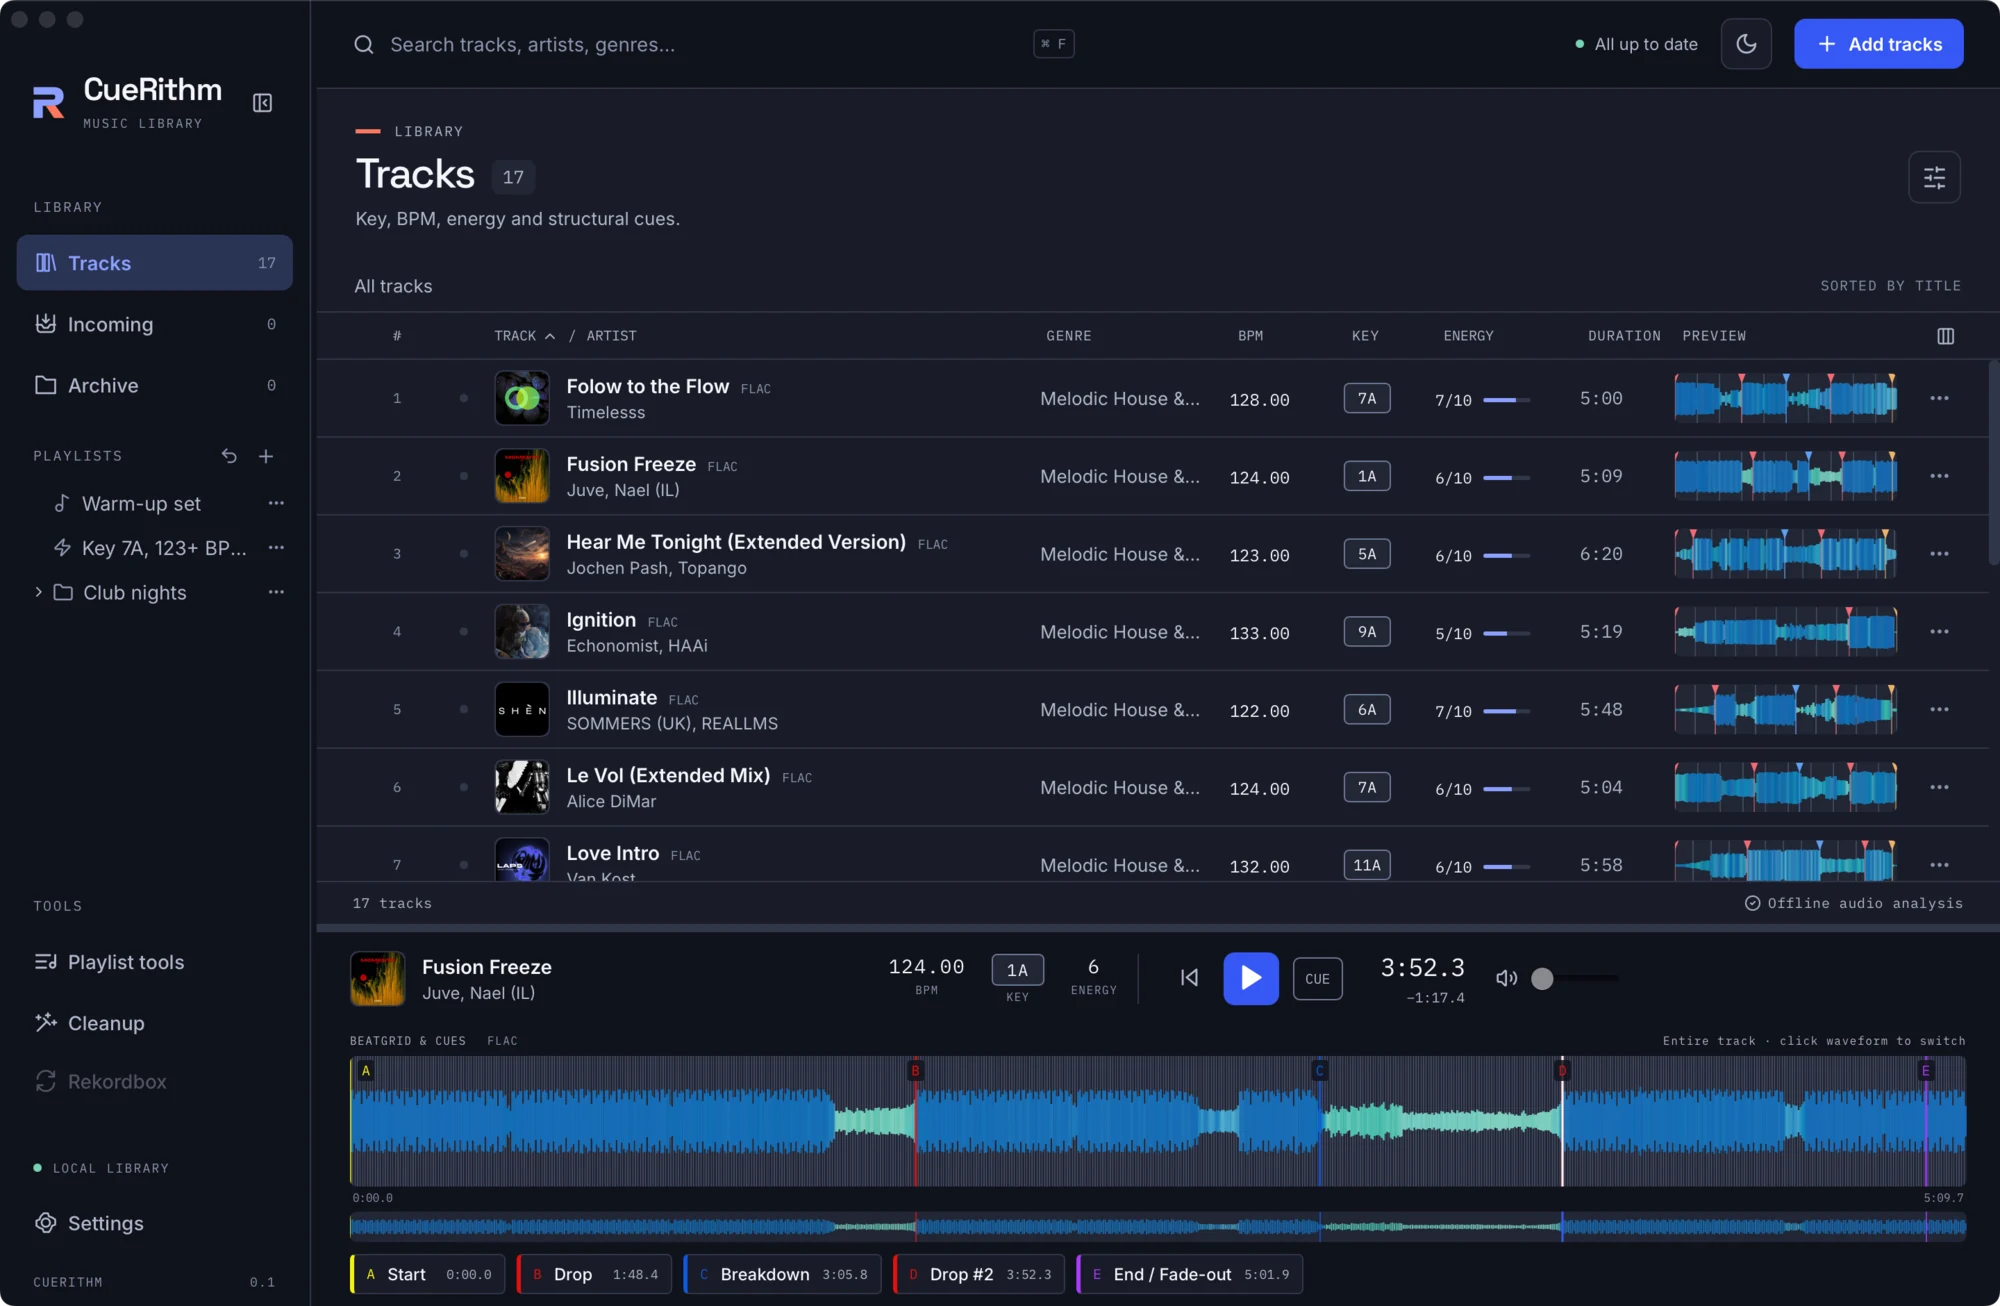Sort by Duration column header
The width and height of the screenshot is (2000, 1306).
point(1623,336)
